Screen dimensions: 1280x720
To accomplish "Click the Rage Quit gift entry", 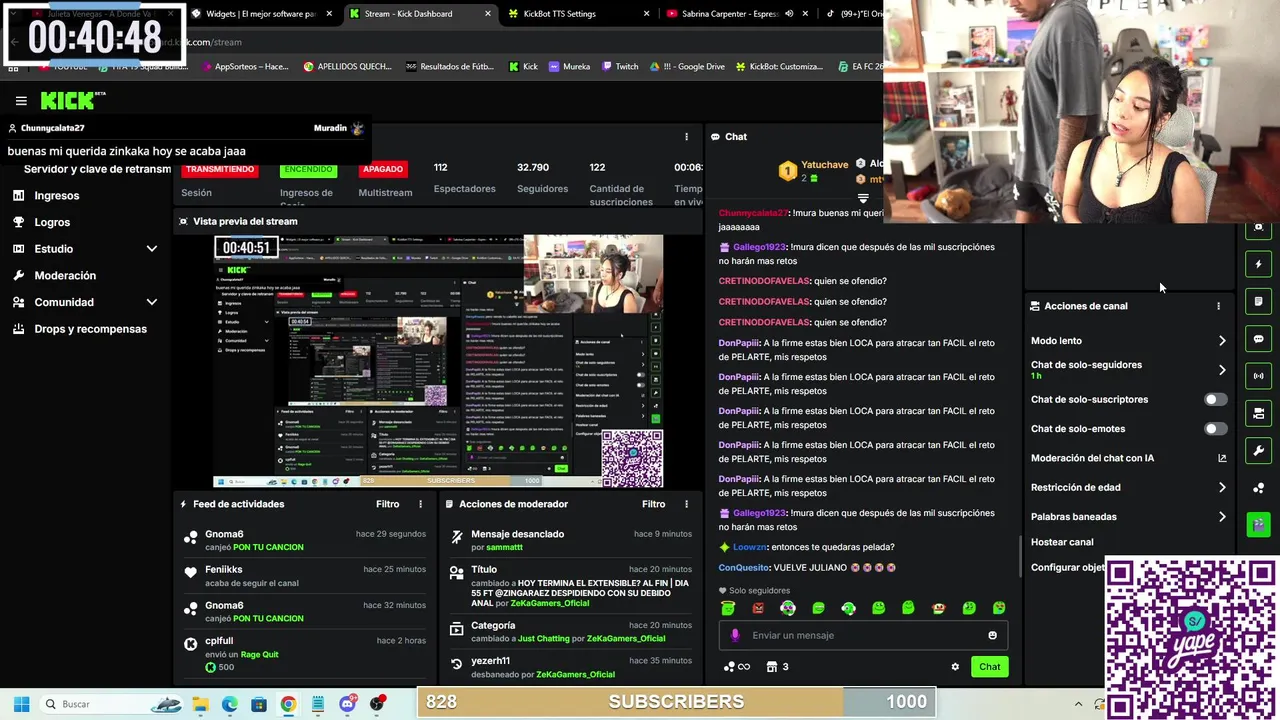I will (259, 654).
